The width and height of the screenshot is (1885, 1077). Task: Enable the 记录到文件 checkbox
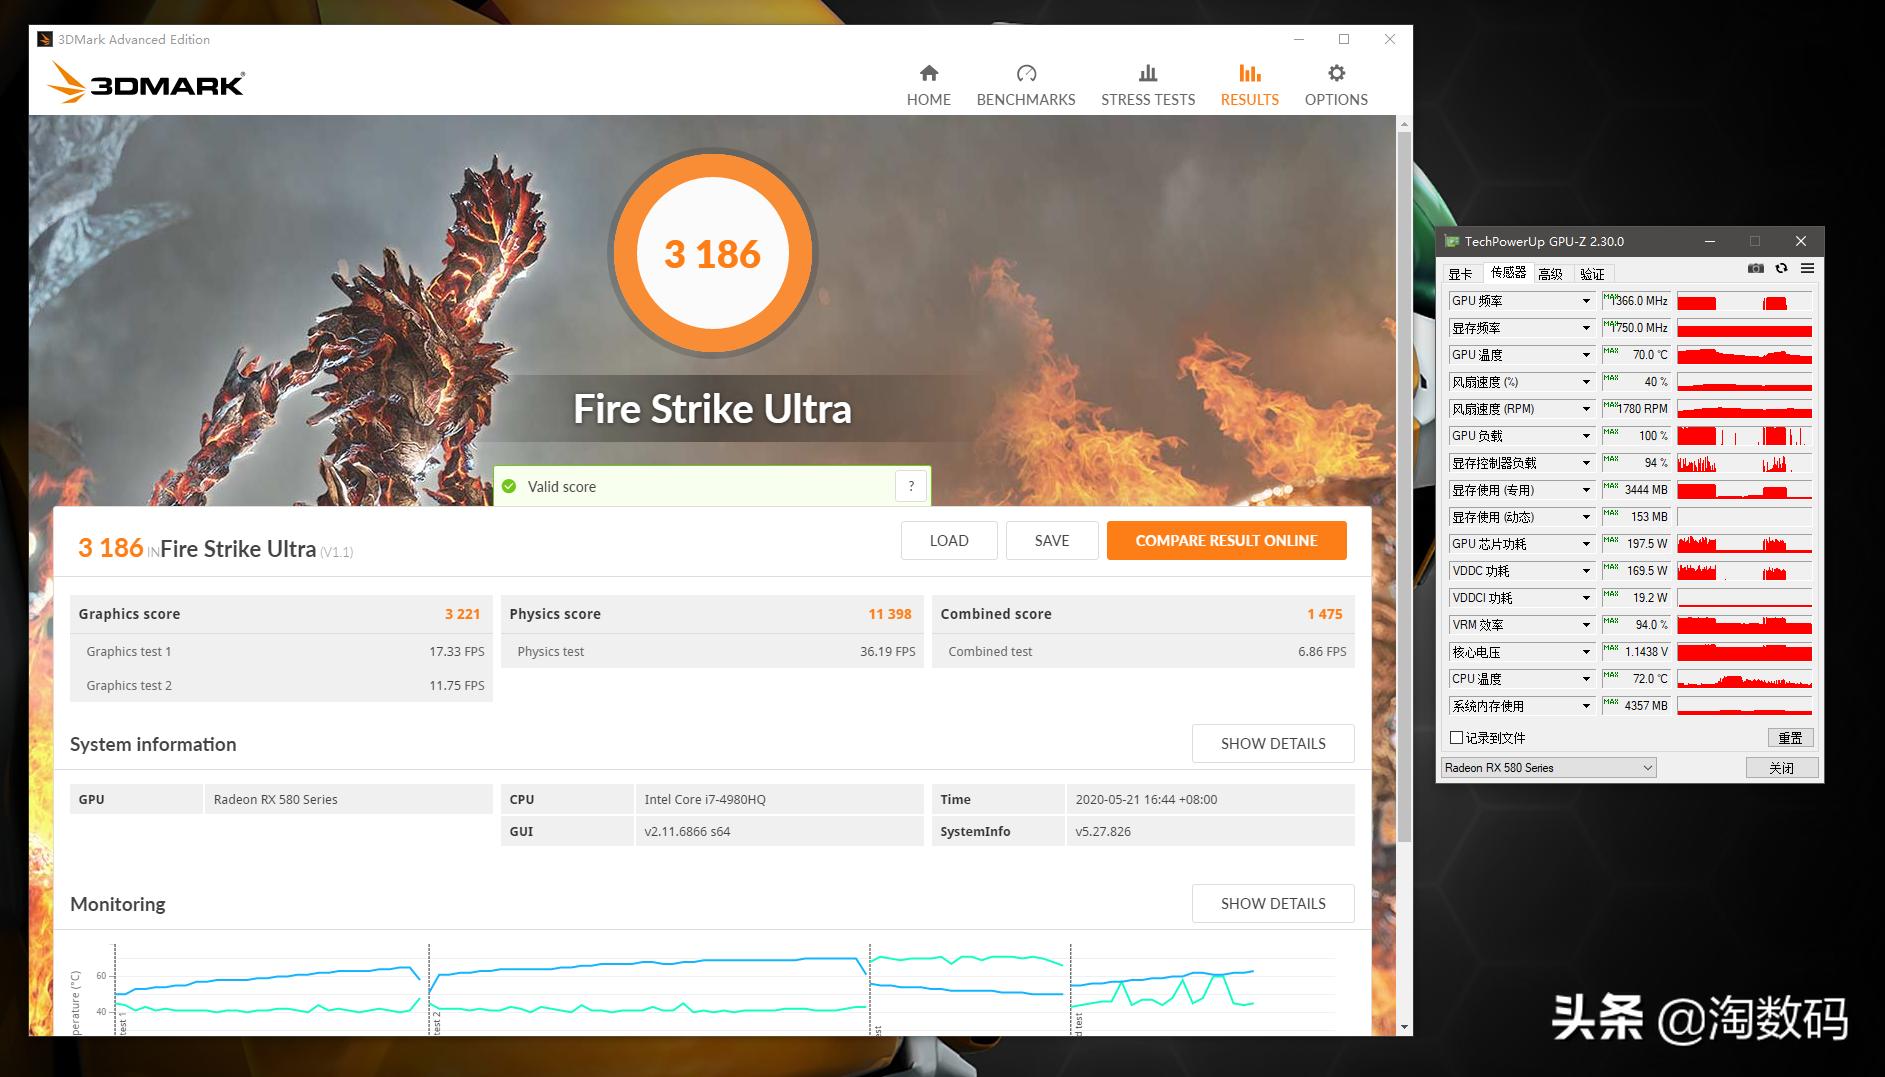tap(1456, 738)
